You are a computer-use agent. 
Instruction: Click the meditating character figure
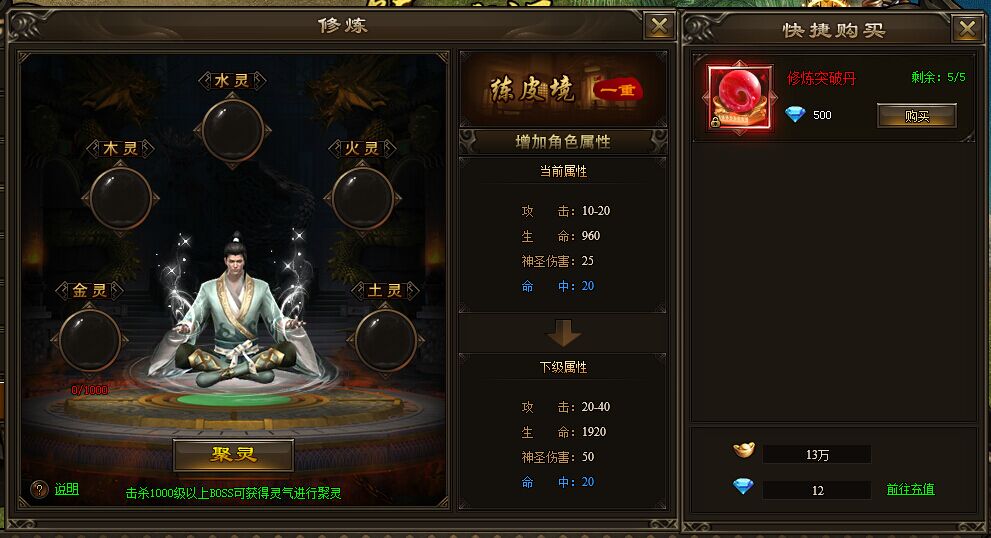click(x=235, y=312)
